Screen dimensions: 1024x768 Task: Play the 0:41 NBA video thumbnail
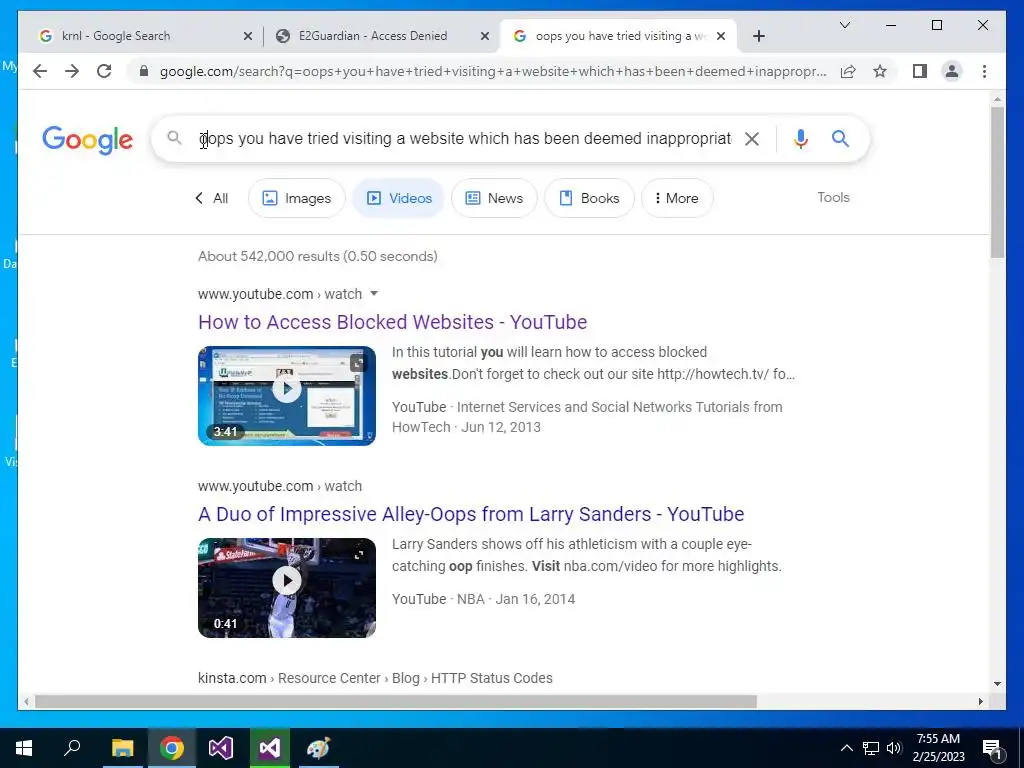click(x=287, y=588)
